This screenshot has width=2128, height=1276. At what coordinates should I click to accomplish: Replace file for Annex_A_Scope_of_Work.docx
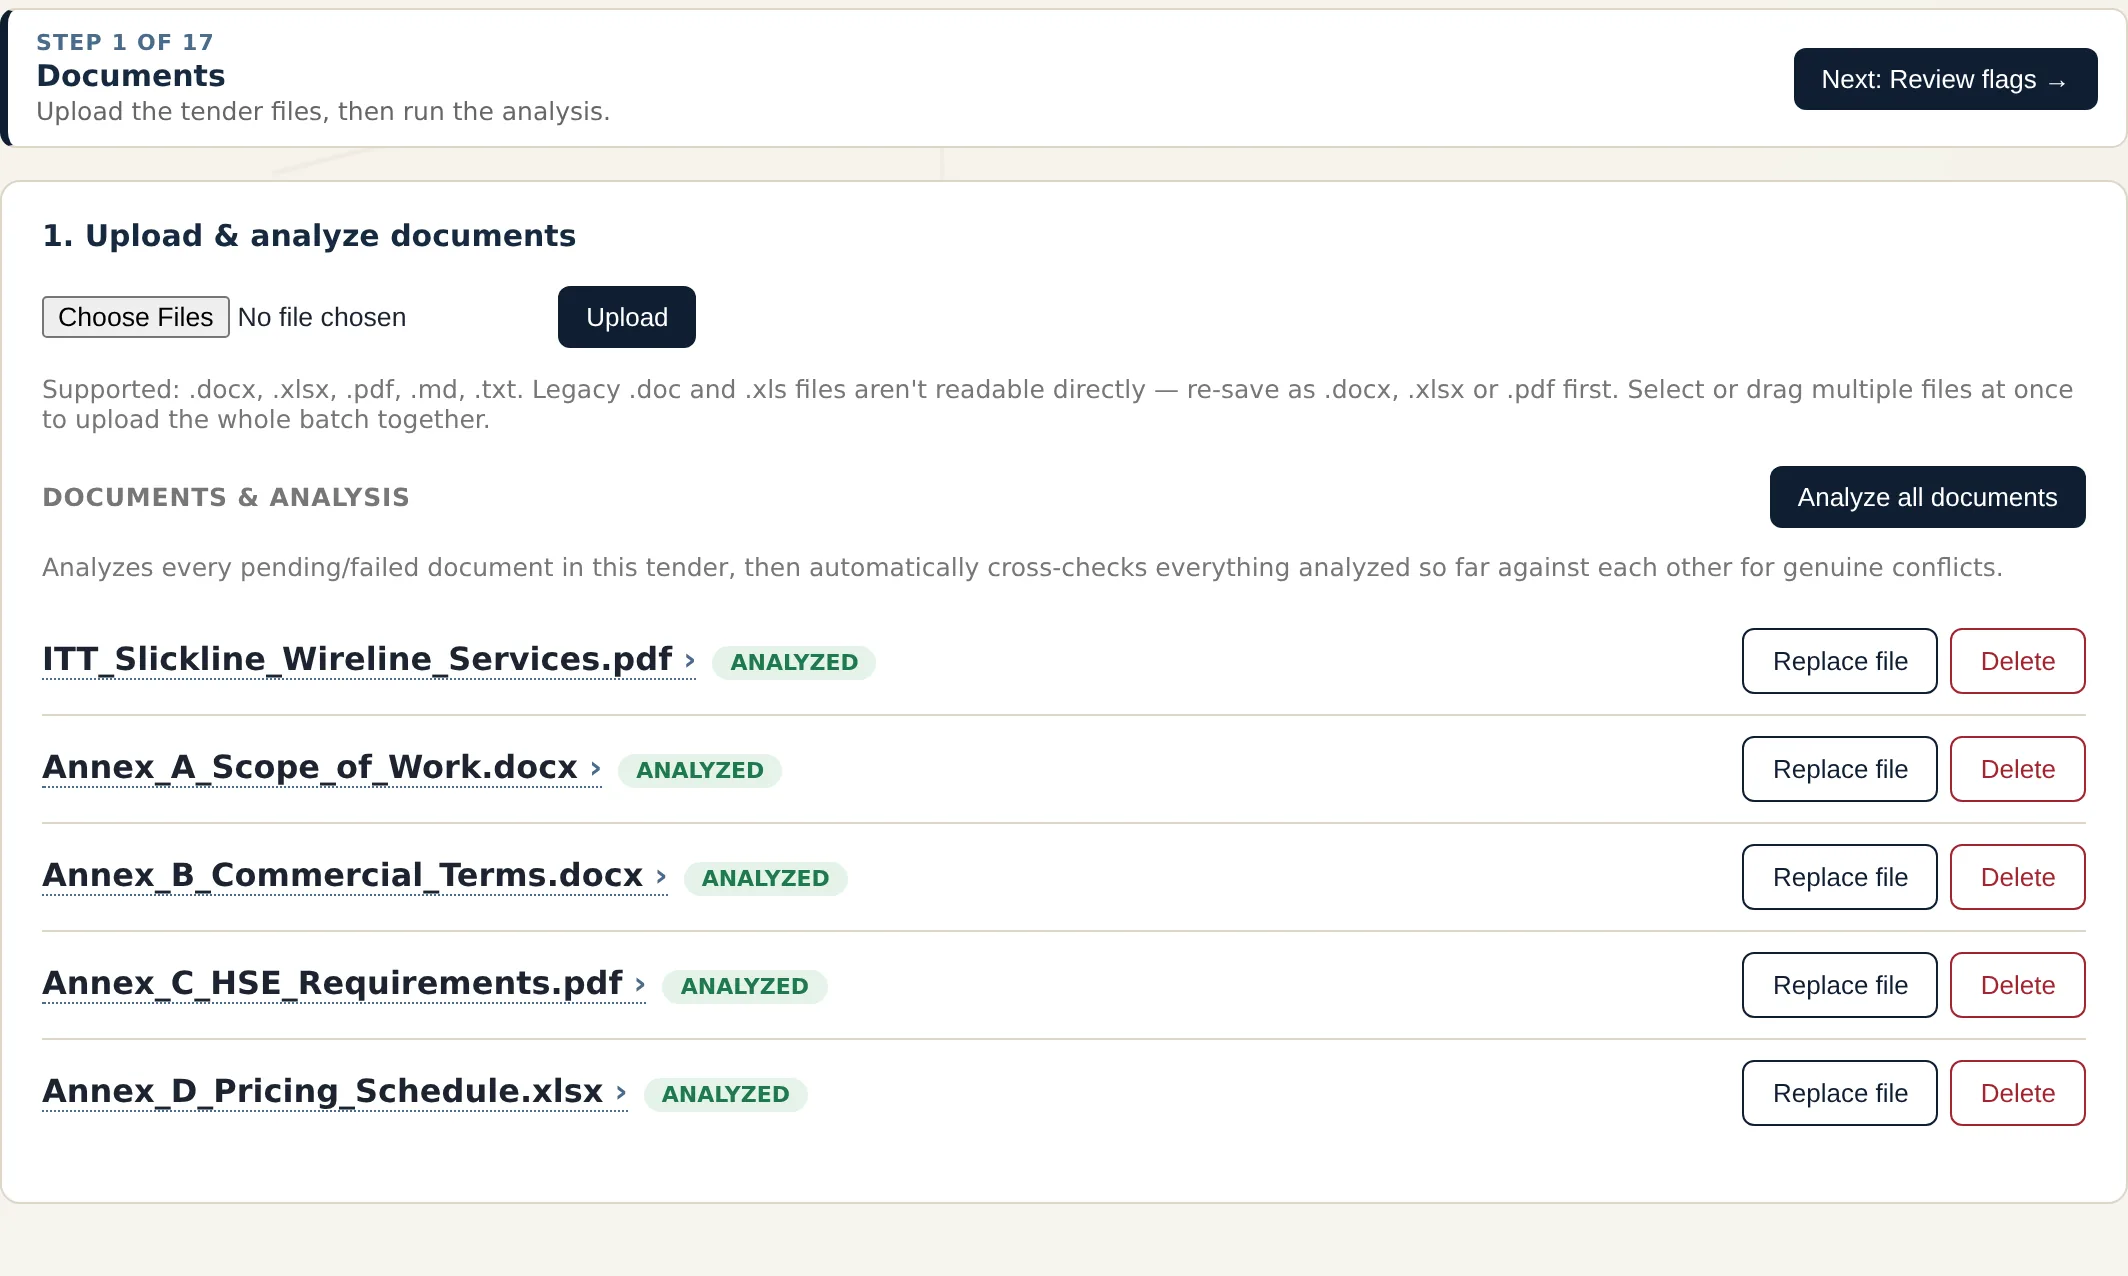point(1840,769)
